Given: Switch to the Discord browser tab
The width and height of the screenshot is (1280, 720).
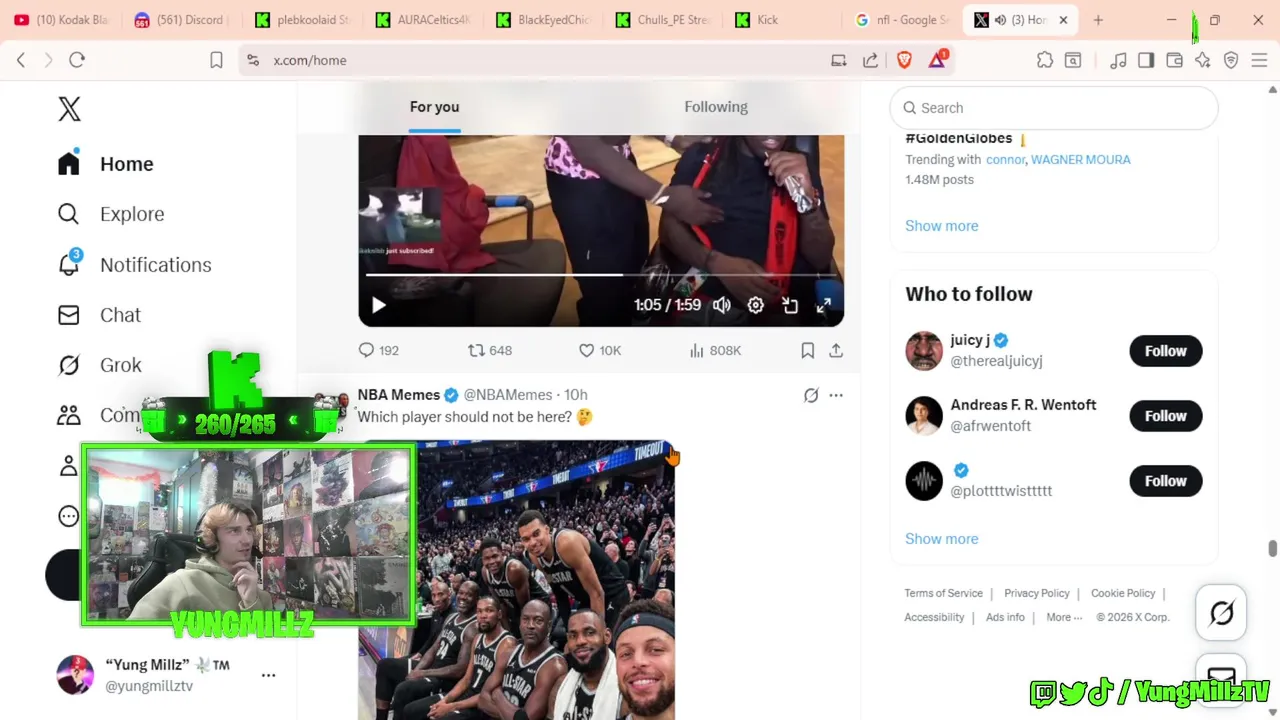Looking at the screenshot, I should pyautogui.click(x=182, y=20).
